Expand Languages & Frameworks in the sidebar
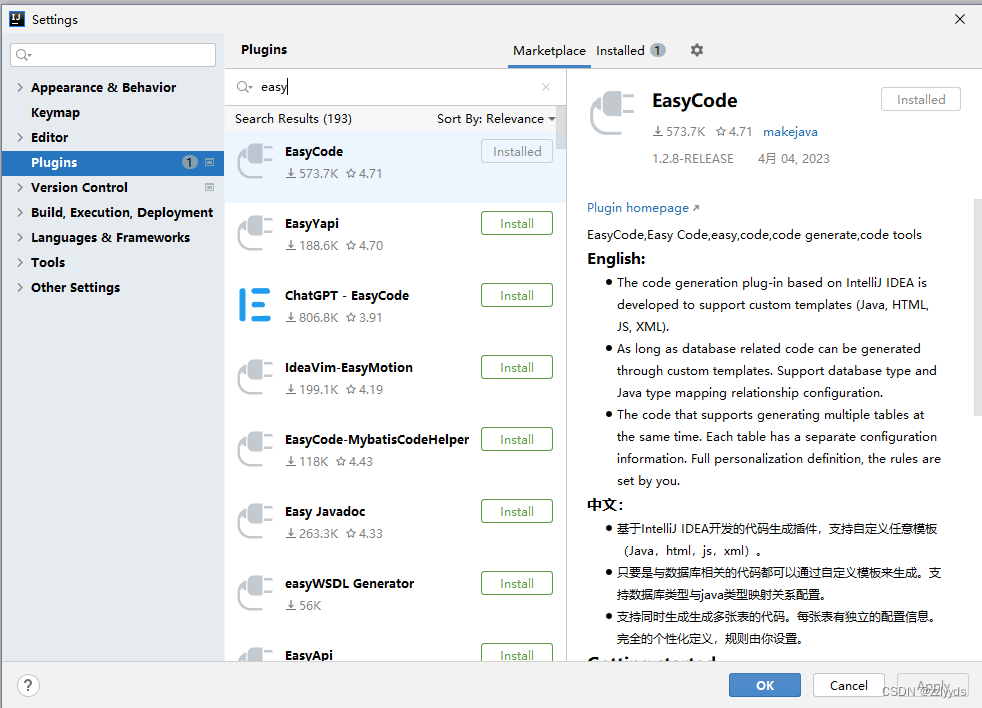The image size is (982, 708). click(x=18, y=237)
